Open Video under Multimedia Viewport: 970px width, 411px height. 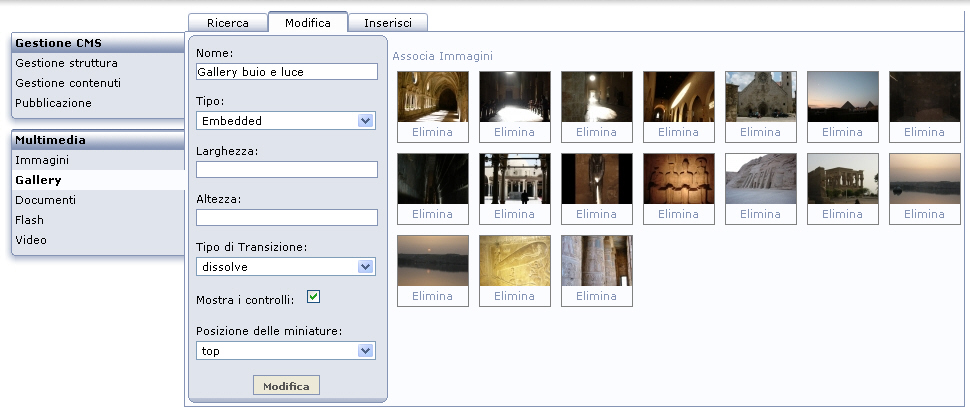31,240
